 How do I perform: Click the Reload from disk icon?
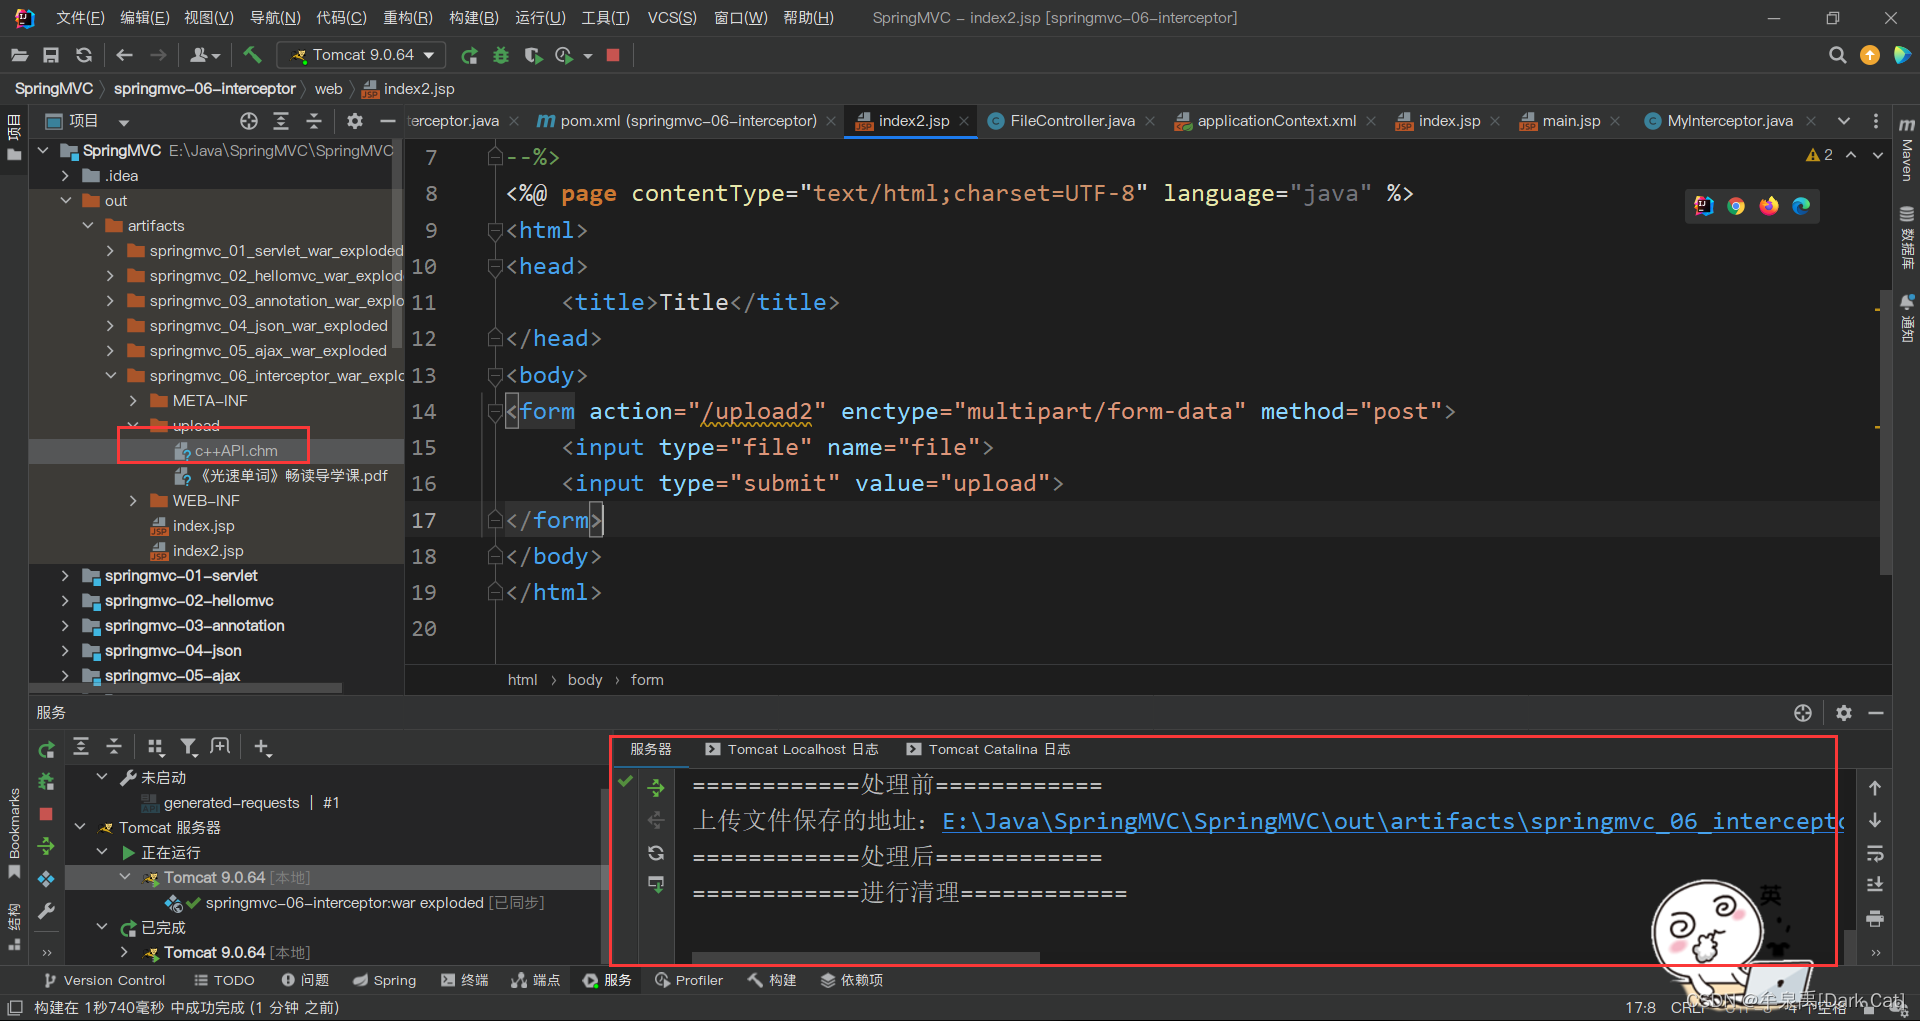click(84, 55)
